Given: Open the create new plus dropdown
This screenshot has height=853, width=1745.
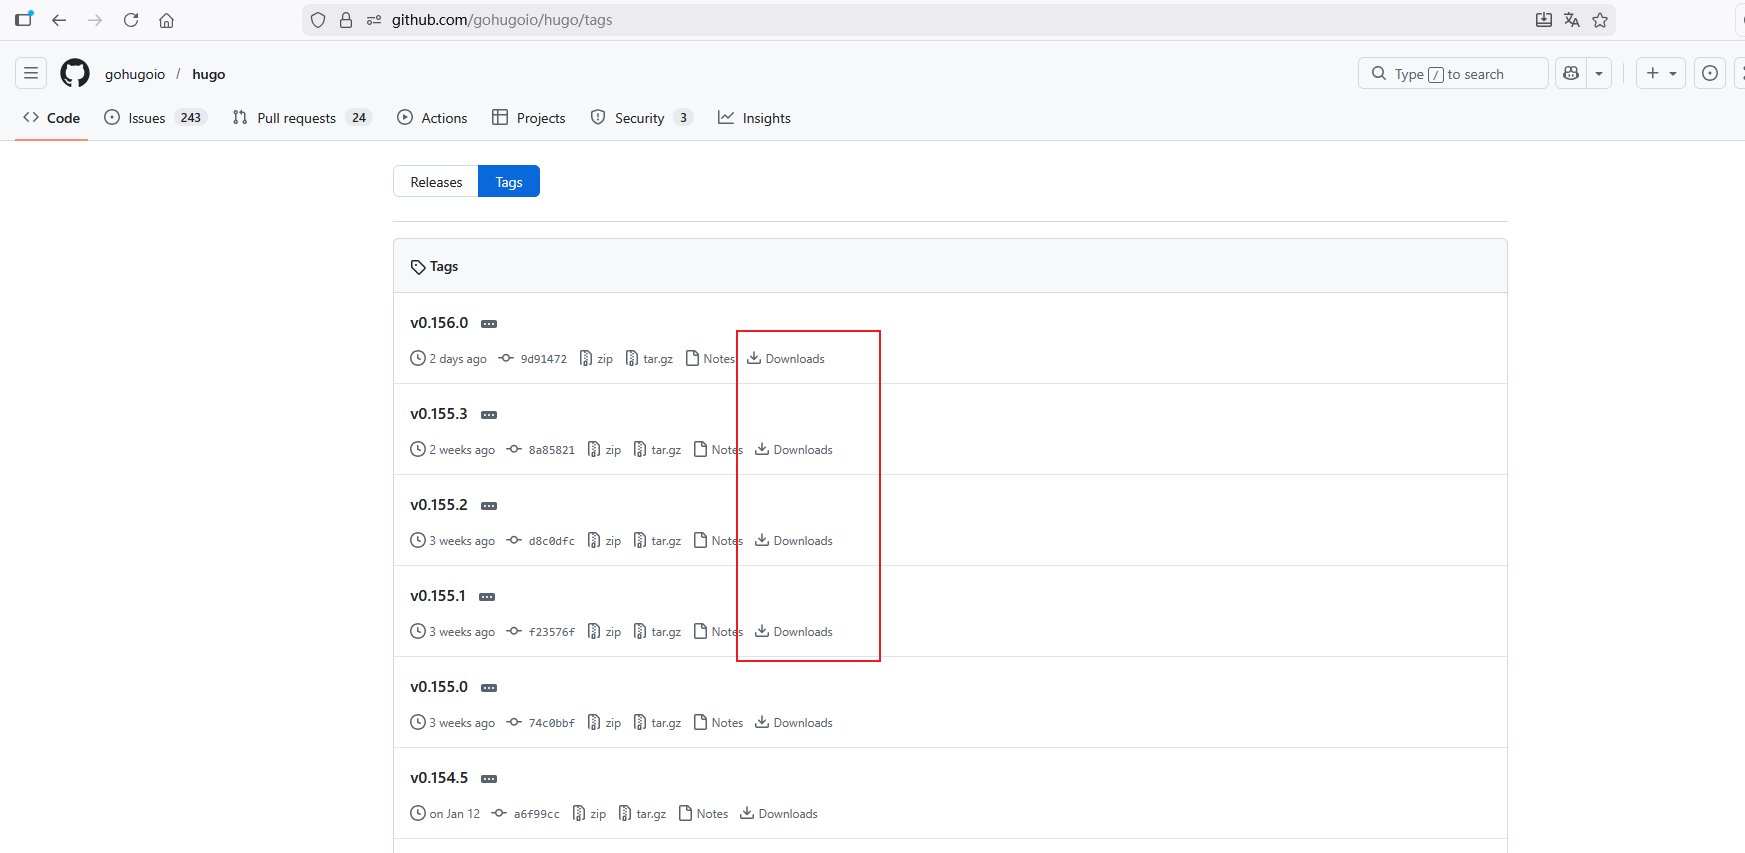Looking at the screenshot, I should [x=1661, y=73].
